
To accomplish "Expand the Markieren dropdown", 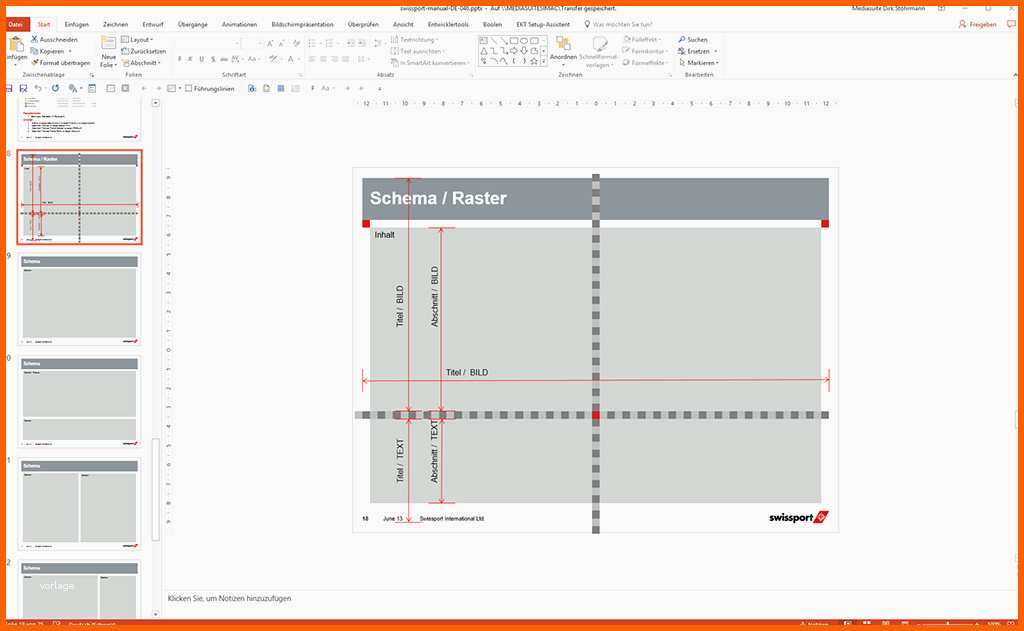I will coord(699,62).
